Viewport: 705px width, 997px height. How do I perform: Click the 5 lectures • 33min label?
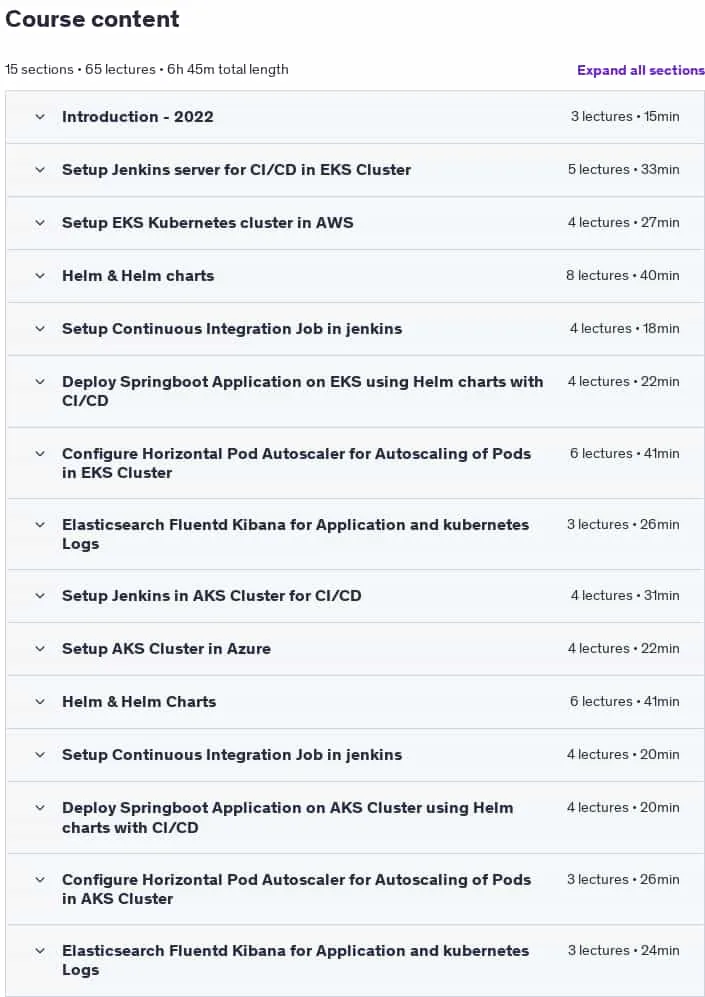(624, 170)
